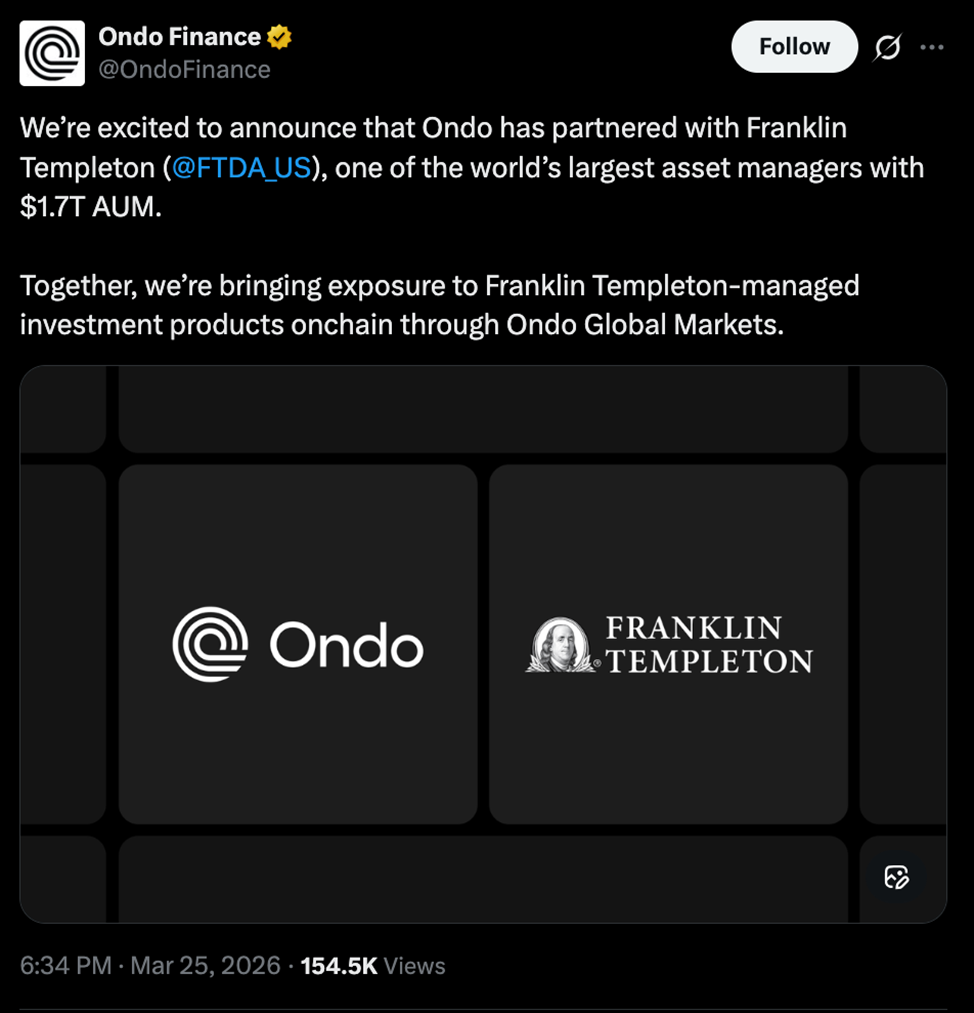Open the Ondo Finance profile avatar
This screenshot has height=1013, width=974.
52,53
